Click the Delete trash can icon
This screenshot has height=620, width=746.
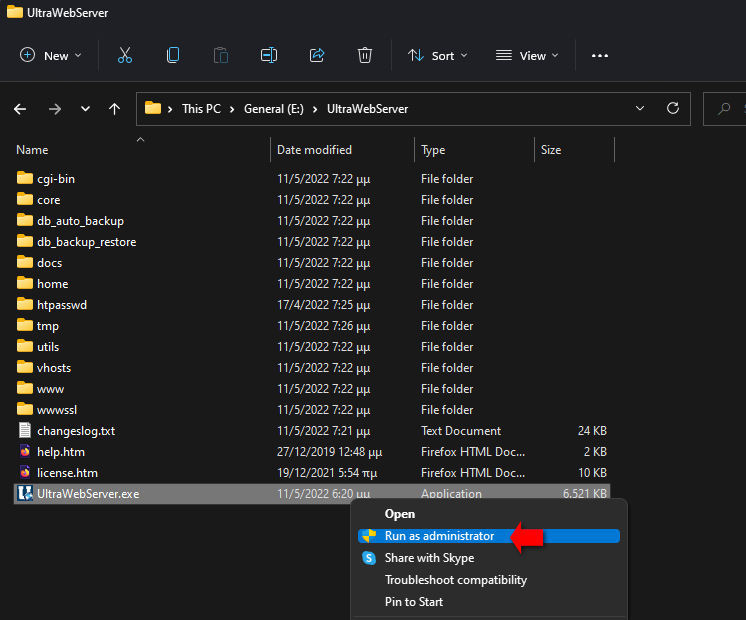[x=365, y=55]
